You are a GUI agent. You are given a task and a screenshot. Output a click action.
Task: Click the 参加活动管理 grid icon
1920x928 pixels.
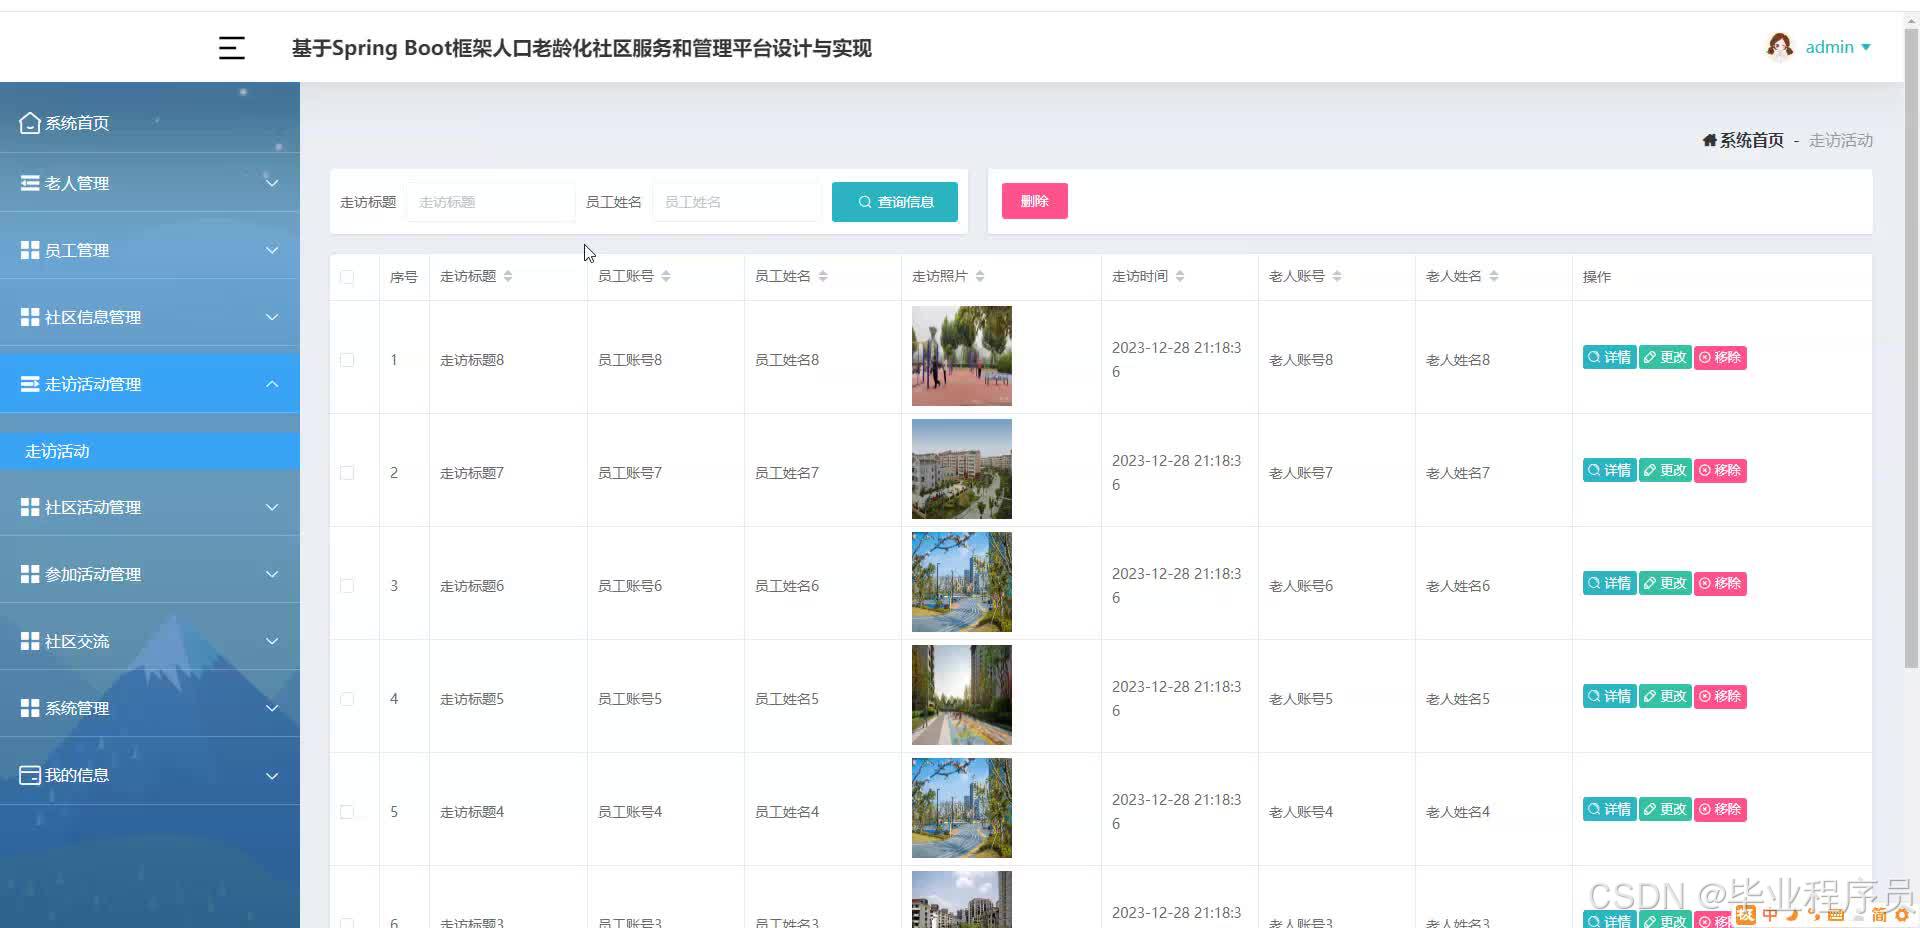[30, 574]
